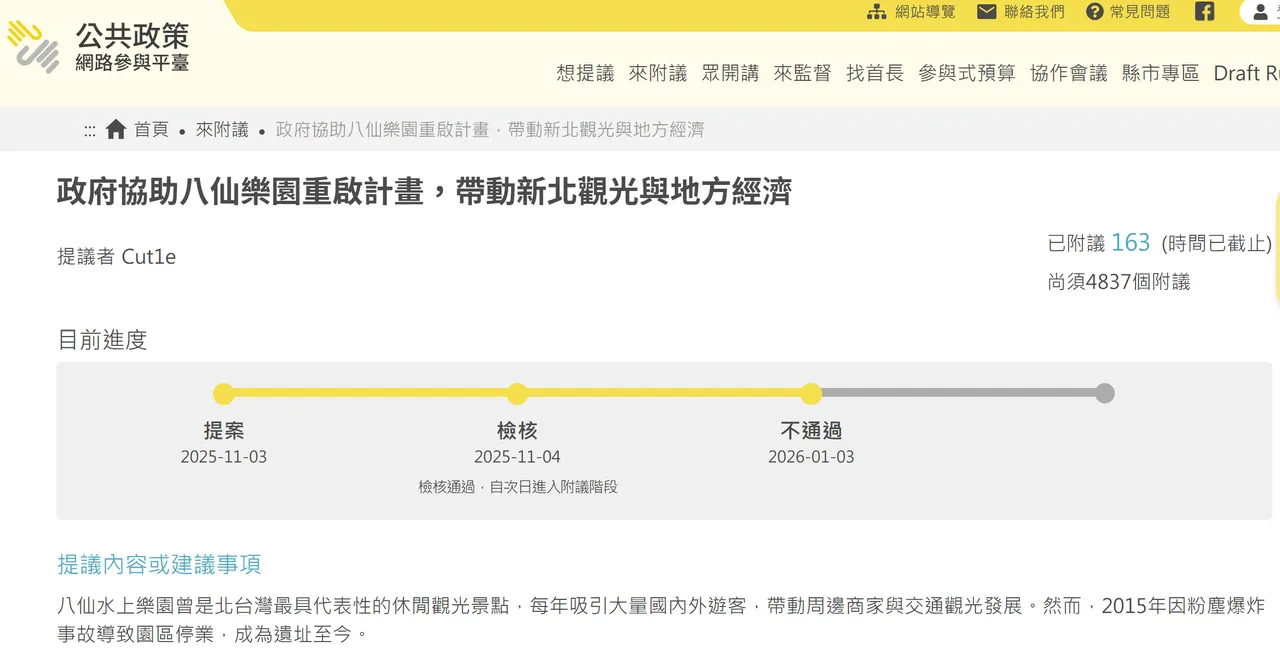Image resolution: width=1280 pixels, height=660 pixels.
Task: Click the 不通過 progress milestone dot
Action: point(811,393)
